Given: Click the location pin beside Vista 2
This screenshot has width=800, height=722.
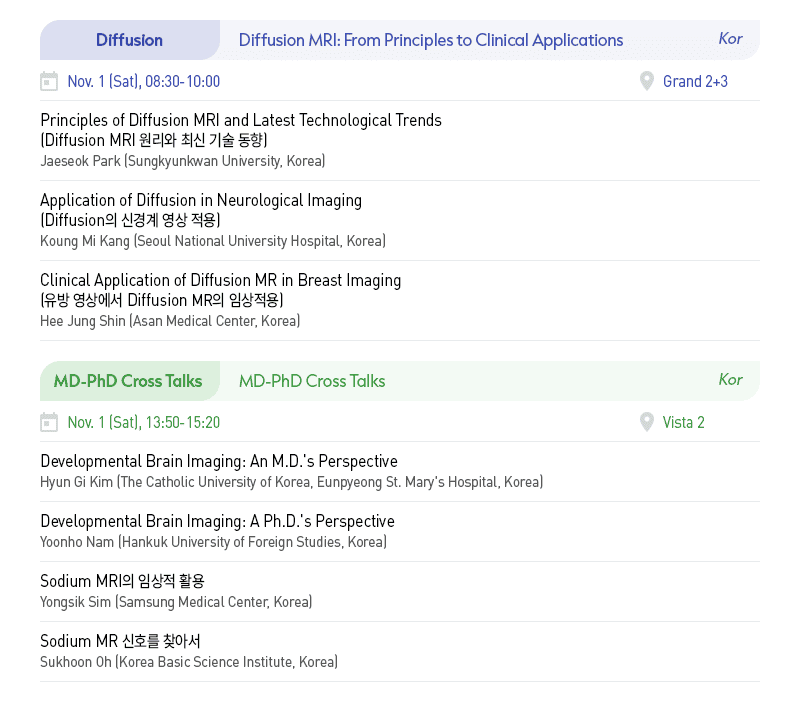Looking at the screenshot, I should click(646, 421).
